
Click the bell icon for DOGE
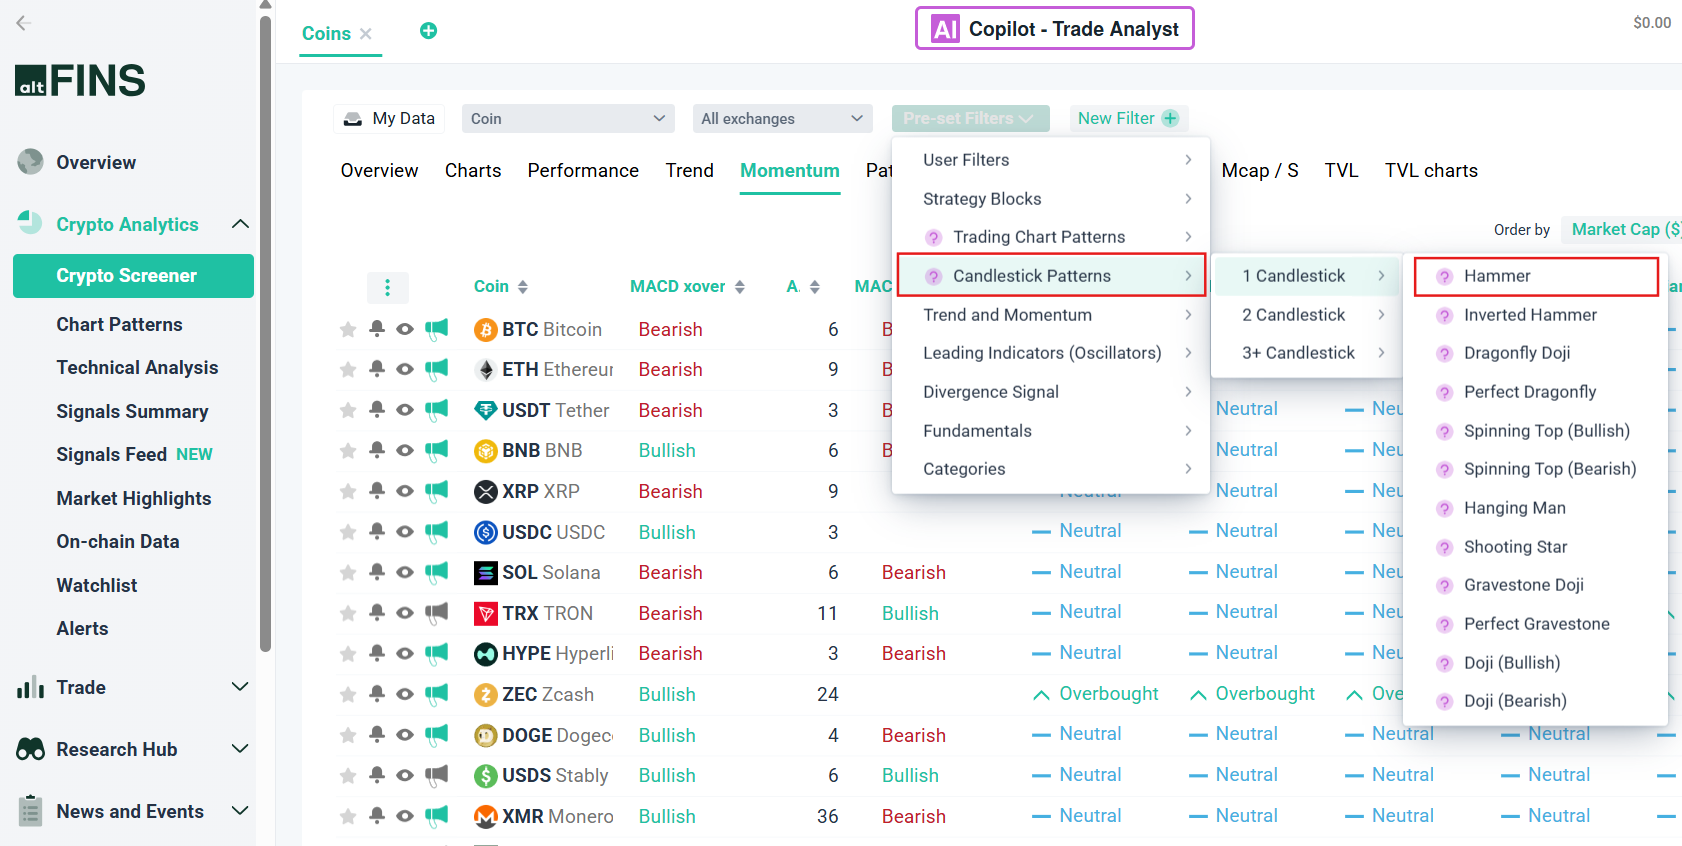click(x=377, y=735)
